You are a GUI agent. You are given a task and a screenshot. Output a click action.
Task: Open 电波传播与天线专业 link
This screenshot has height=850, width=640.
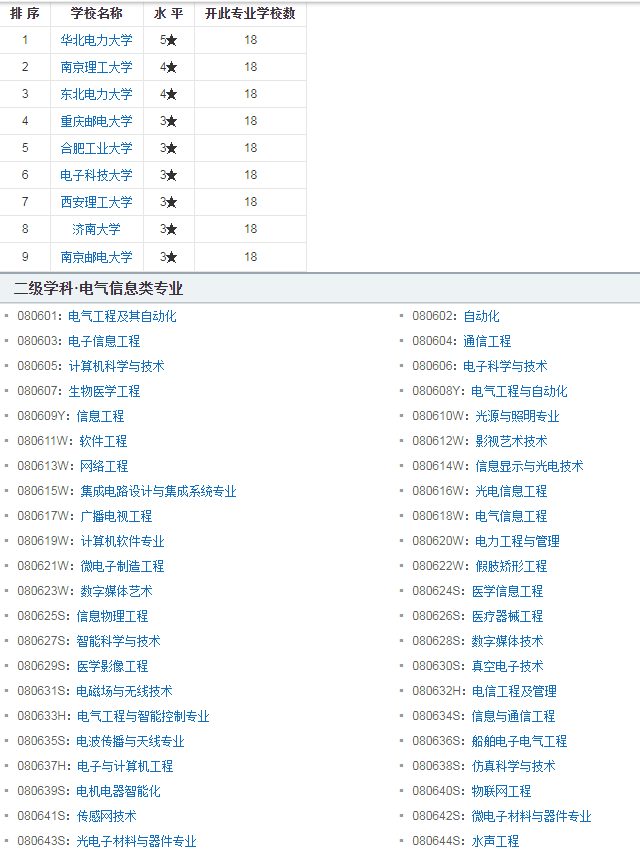tap(130, 742)
